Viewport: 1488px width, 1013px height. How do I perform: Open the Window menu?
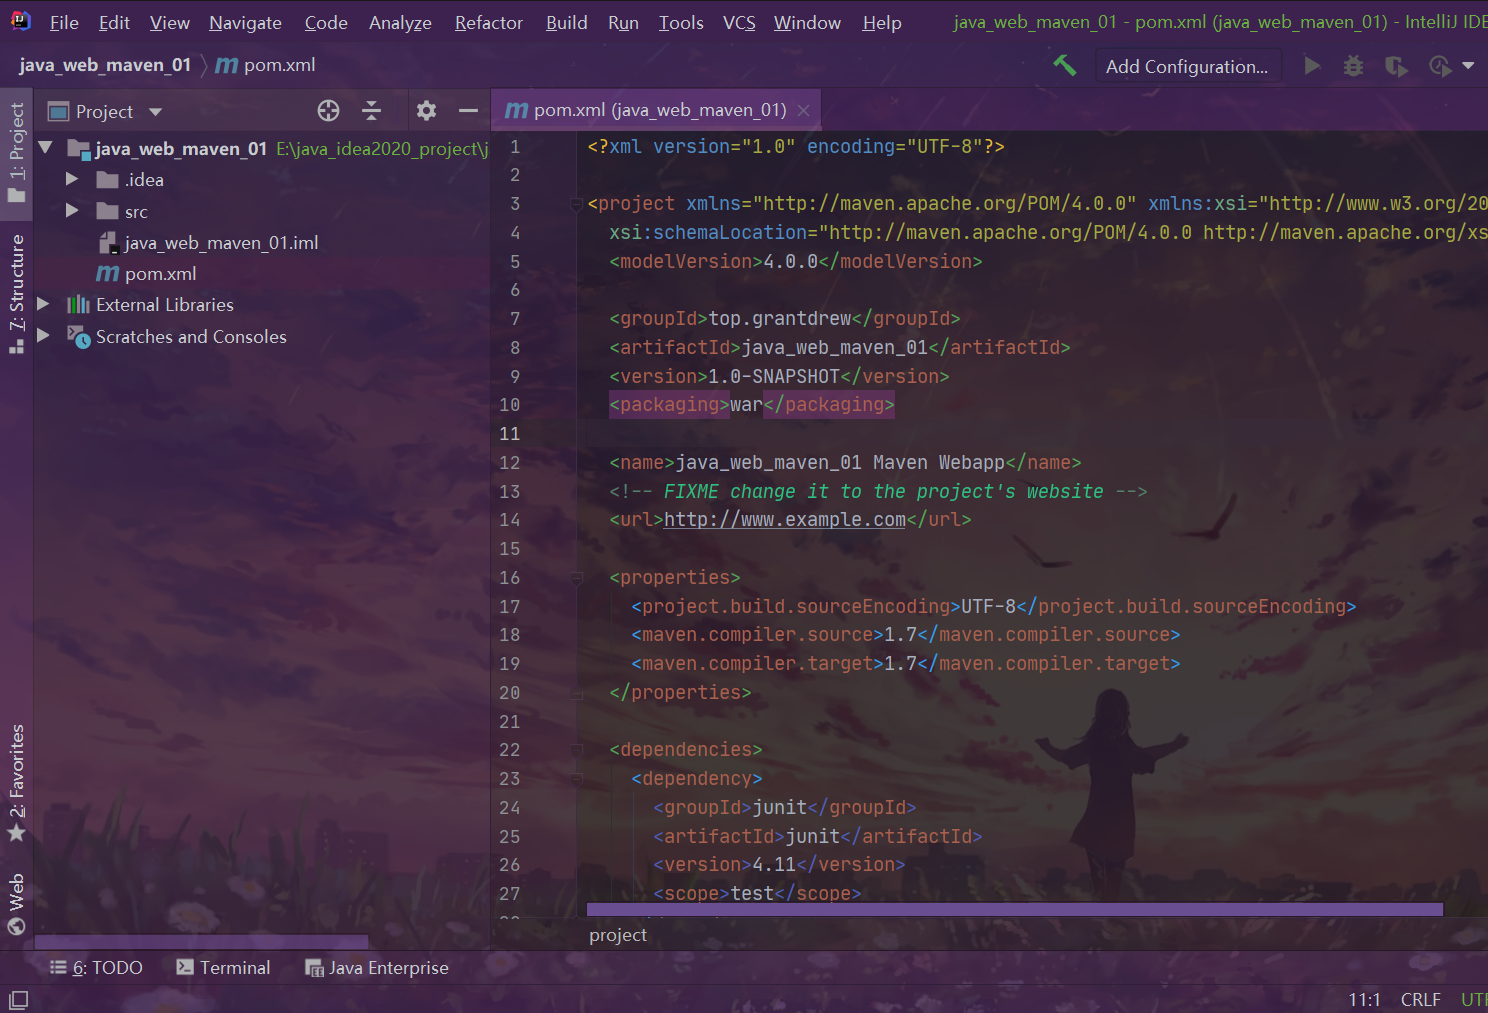(x=807, y=22)
